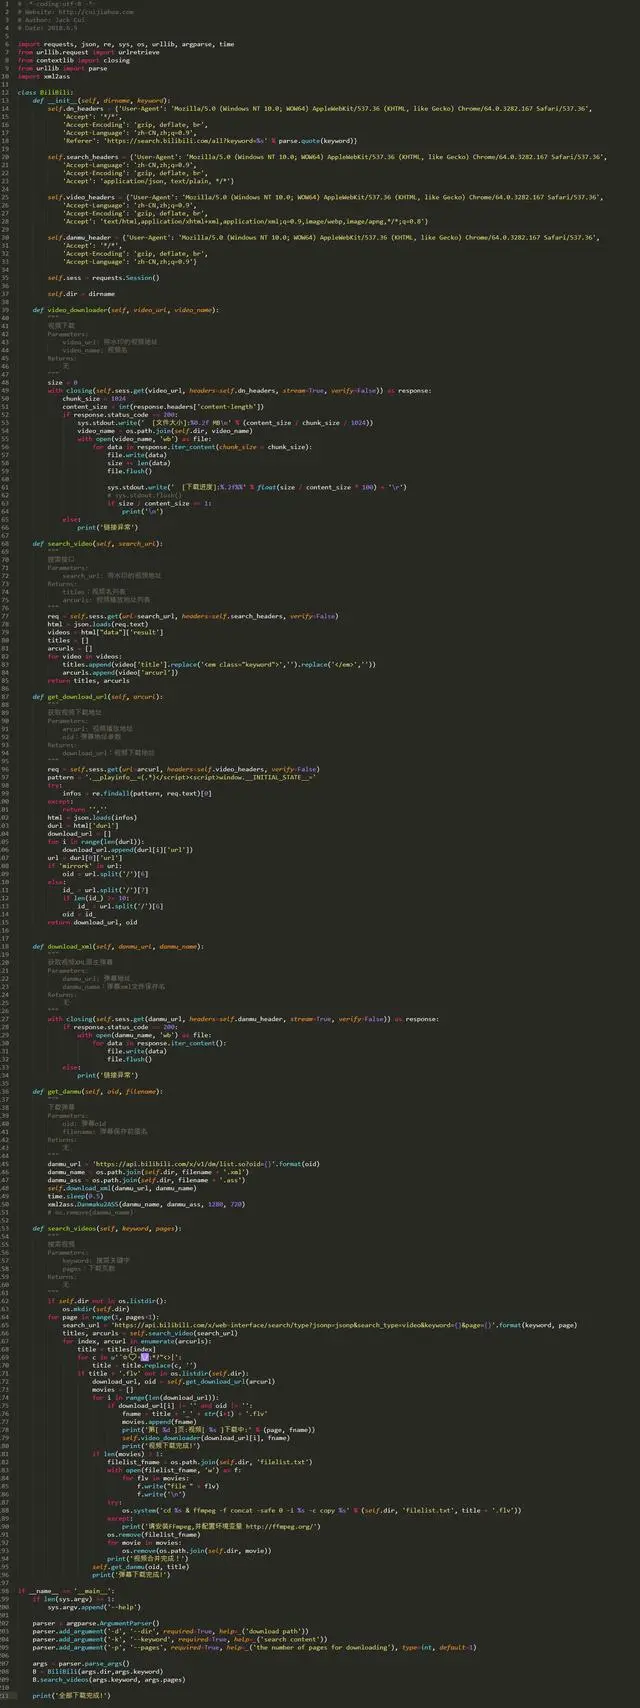Click the "sys.argv.append('--help')" line
This screenshot has height=1708, width=640.
(93, 1606)
